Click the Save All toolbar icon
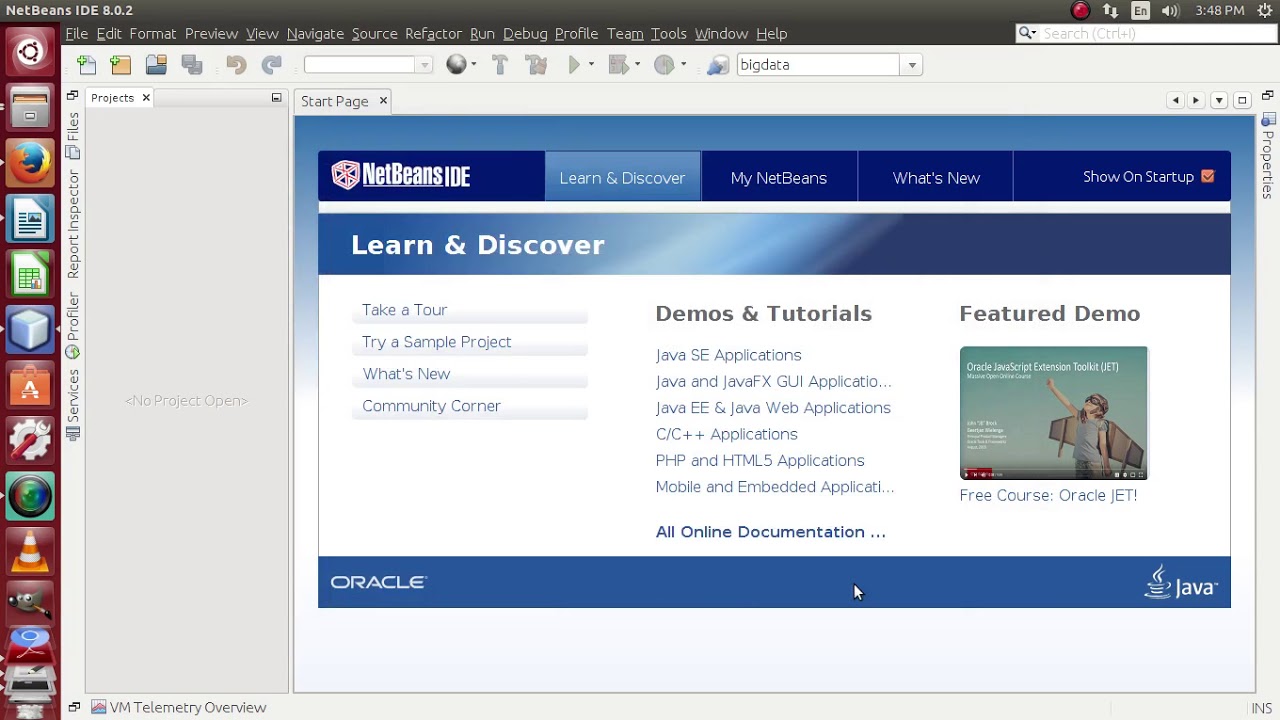This screenshot has width=1280, height=720. pyautogui.click(x=192, y=65)
